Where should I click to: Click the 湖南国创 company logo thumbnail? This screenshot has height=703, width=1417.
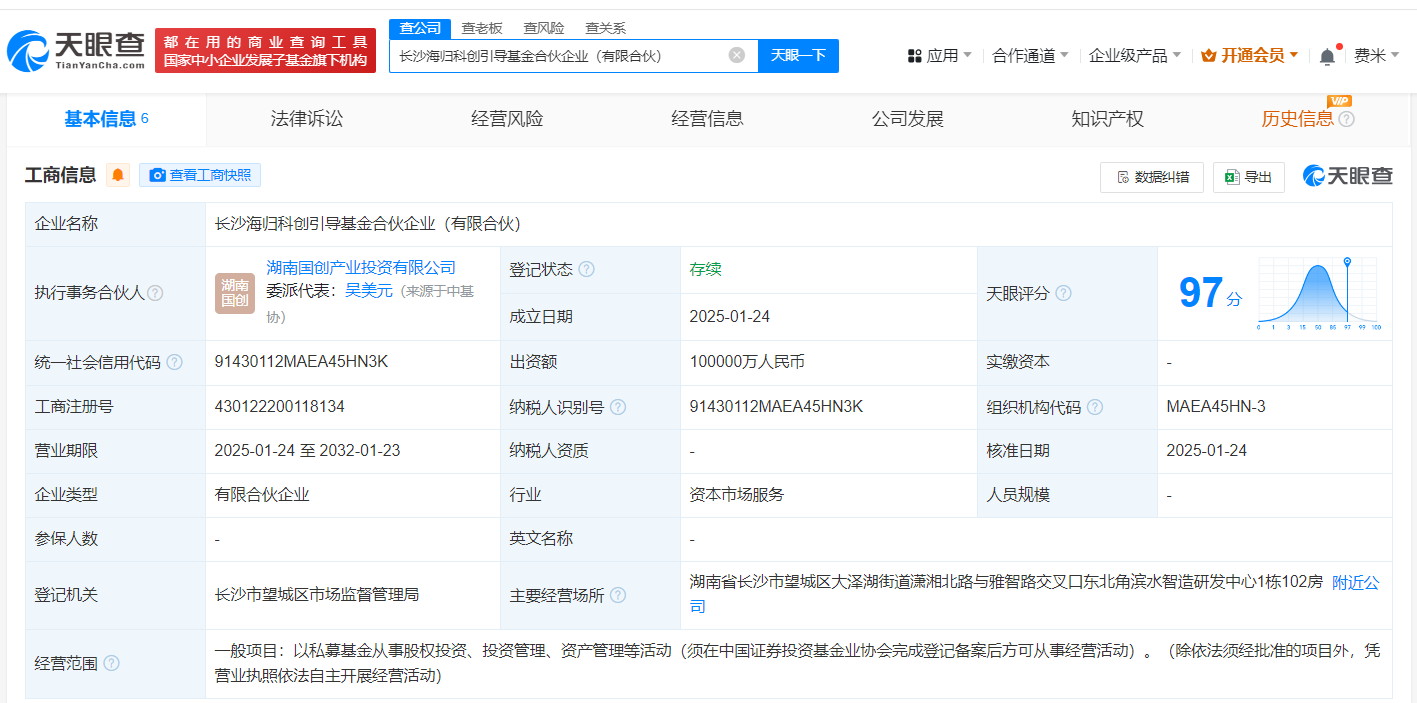click(235, 293)
